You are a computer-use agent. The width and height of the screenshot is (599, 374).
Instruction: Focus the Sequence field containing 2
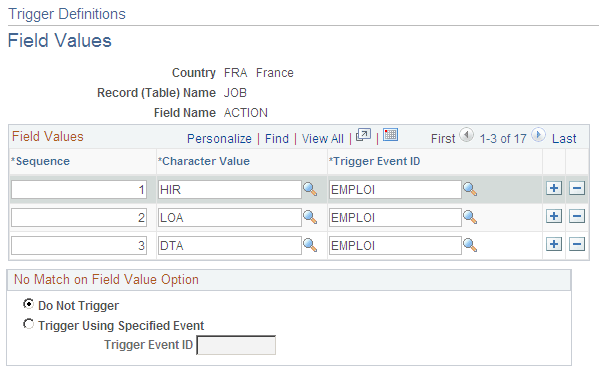tap(79, 217)
